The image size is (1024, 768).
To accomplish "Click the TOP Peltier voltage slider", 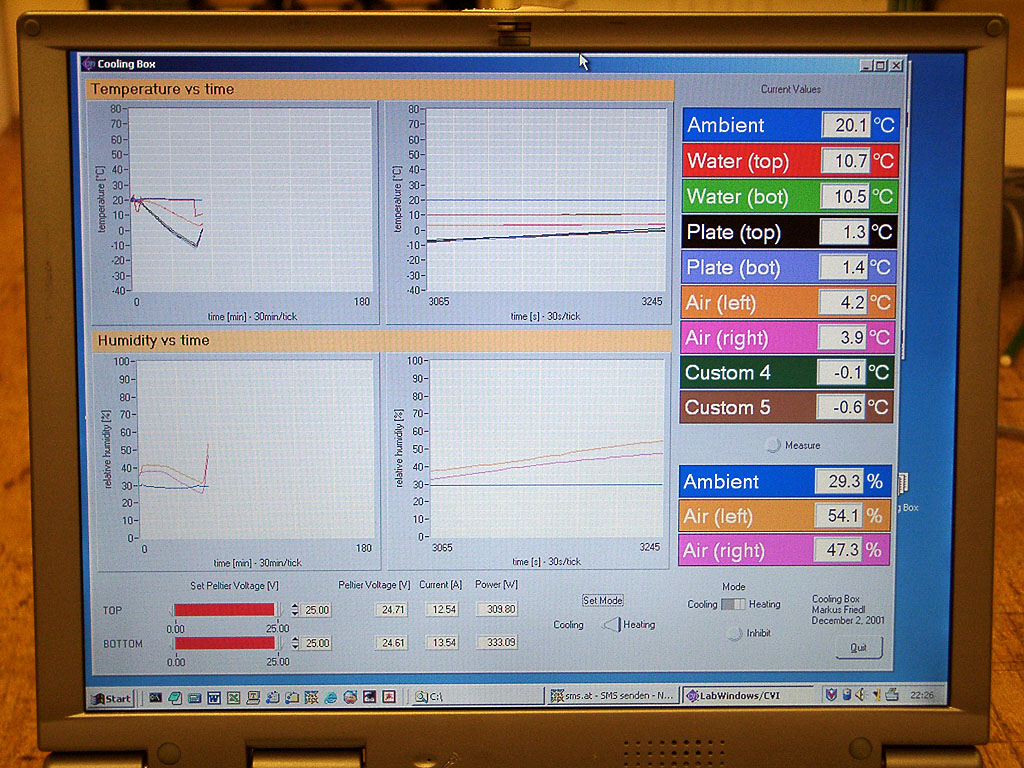I will pos(225,610).
